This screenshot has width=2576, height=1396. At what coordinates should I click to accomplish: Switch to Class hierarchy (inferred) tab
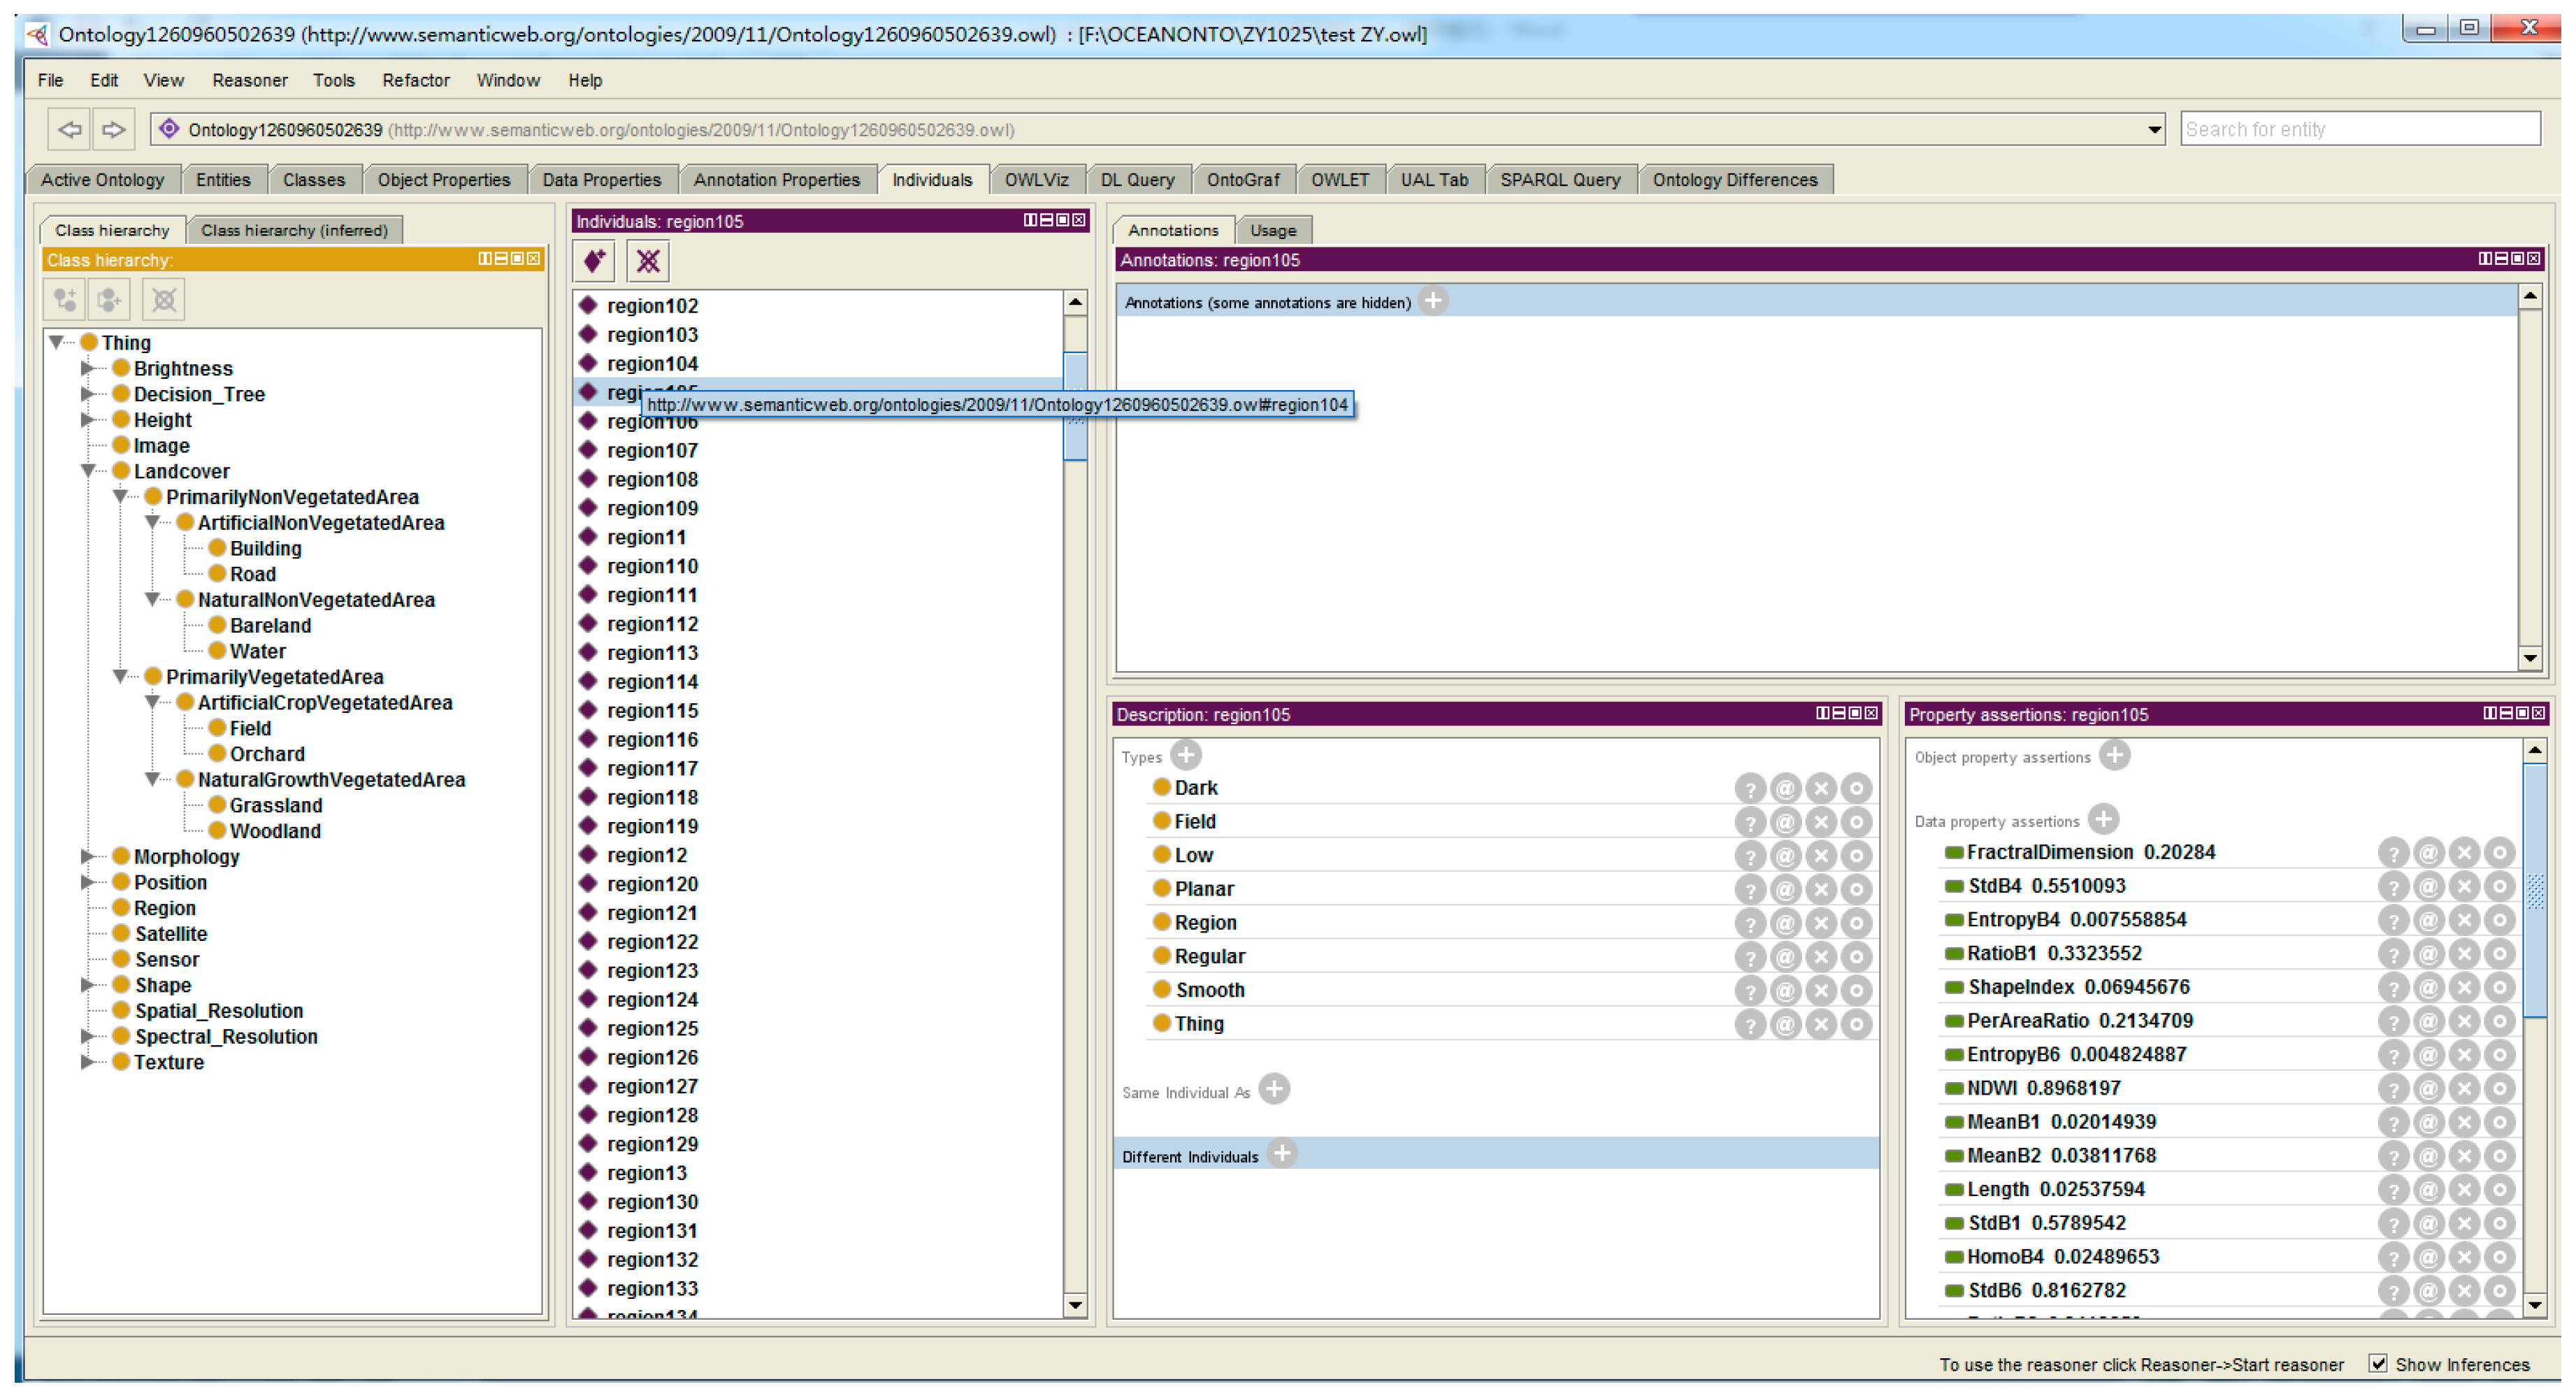(294, 230)
